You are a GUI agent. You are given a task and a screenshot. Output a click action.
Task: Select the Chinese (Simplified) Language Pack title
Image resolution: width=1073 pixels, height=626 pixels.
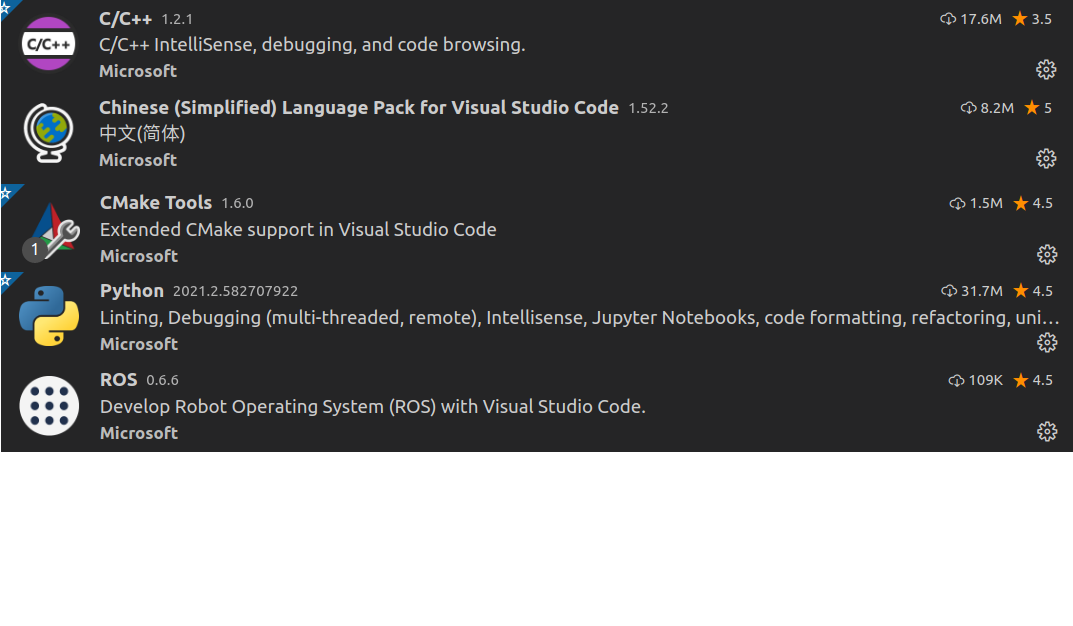click(359, 107)
